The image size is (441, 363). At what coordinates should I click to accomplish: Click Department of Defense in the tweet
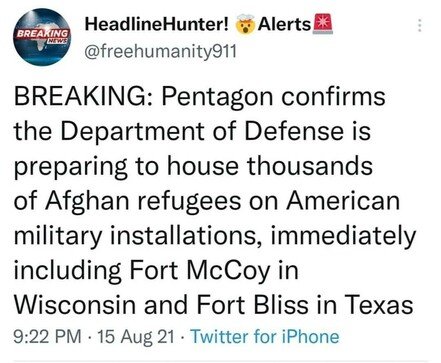(201, 133)
